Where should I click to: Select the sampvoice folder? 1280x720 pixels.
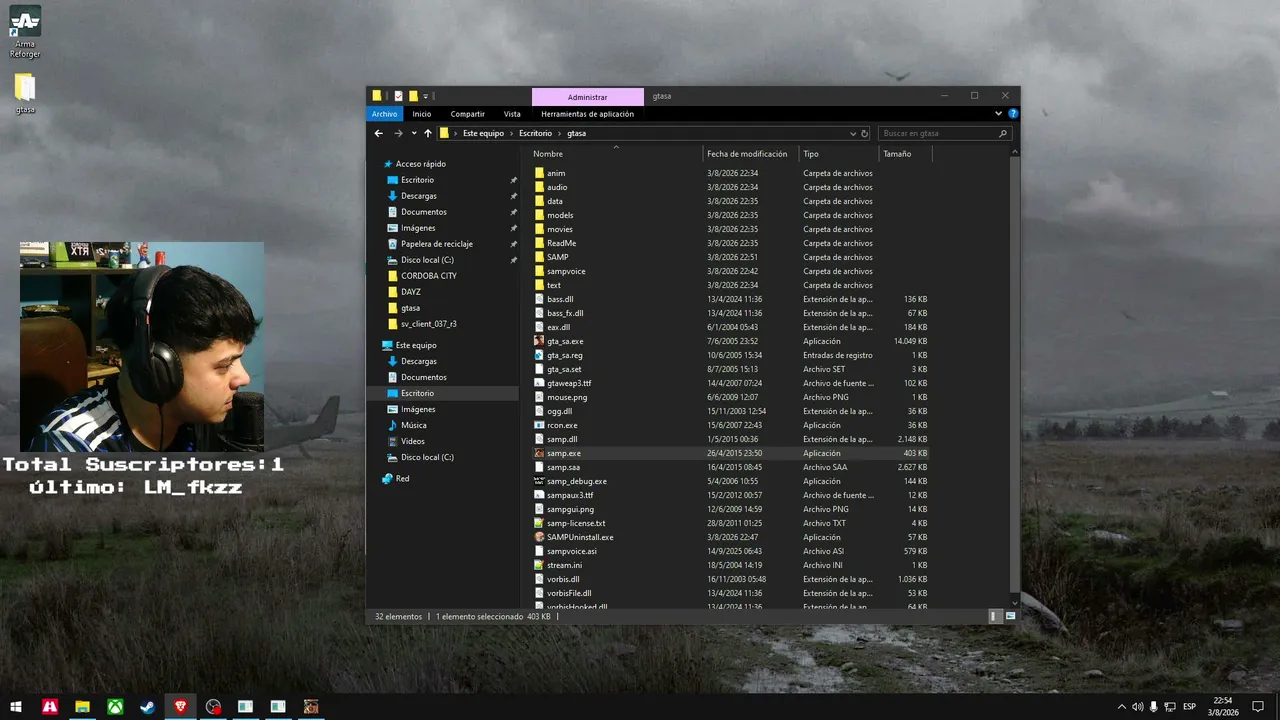566,271
